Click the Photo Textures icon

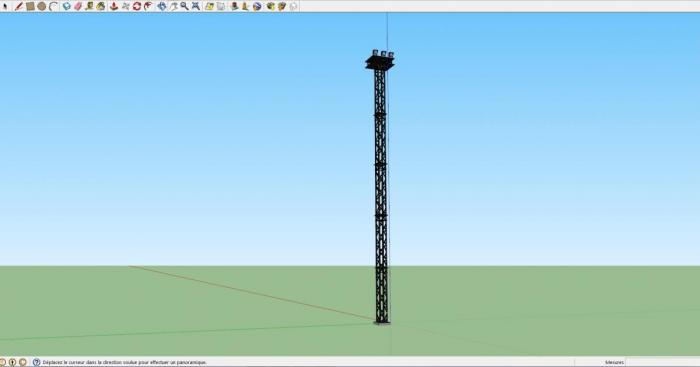coord(246,6)
